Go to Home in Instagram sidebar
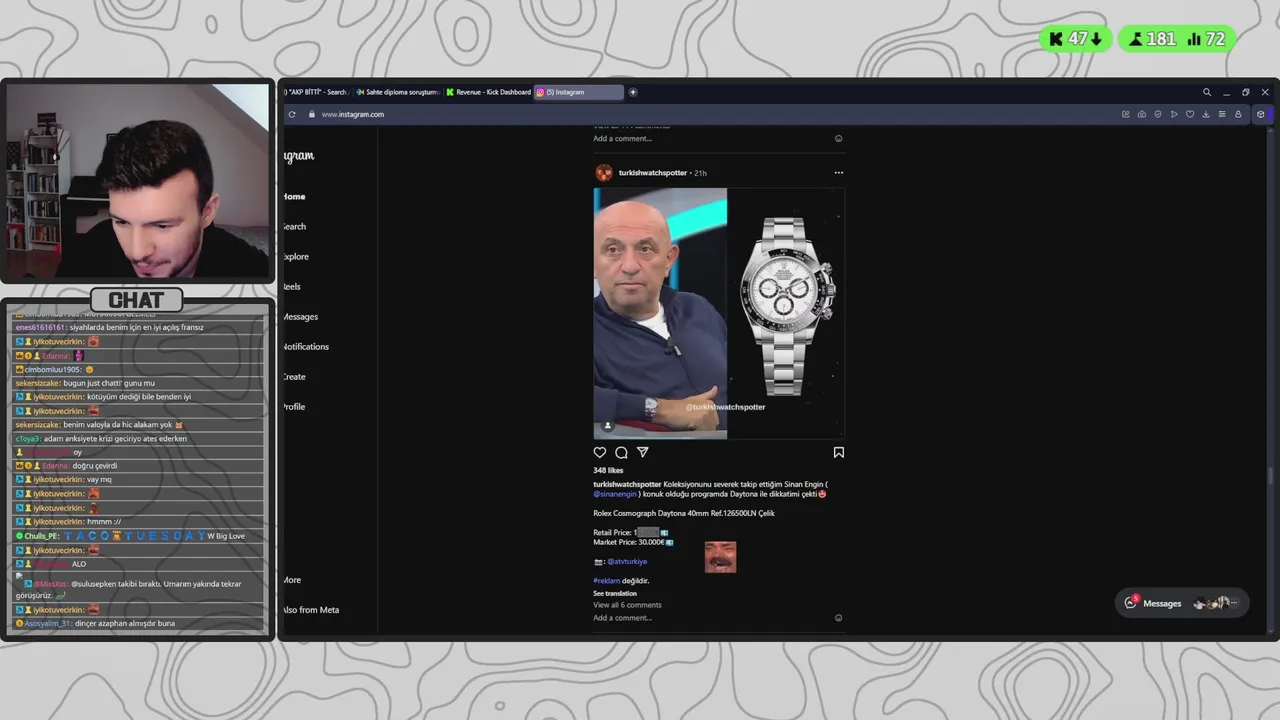This screenshot has width=1280, height=720. pos(294,197)
